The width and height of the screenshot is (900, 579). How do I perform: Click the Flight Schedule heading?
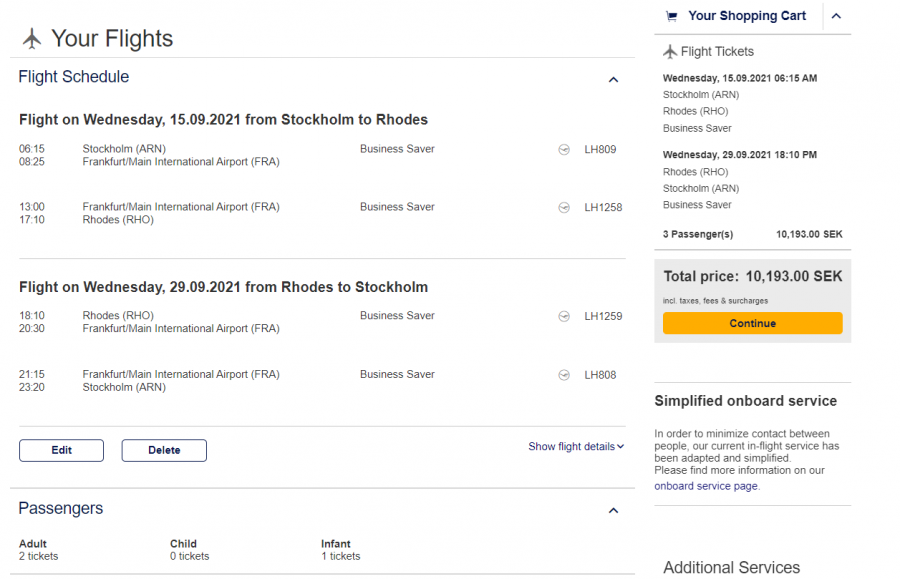tap(74, 77)
